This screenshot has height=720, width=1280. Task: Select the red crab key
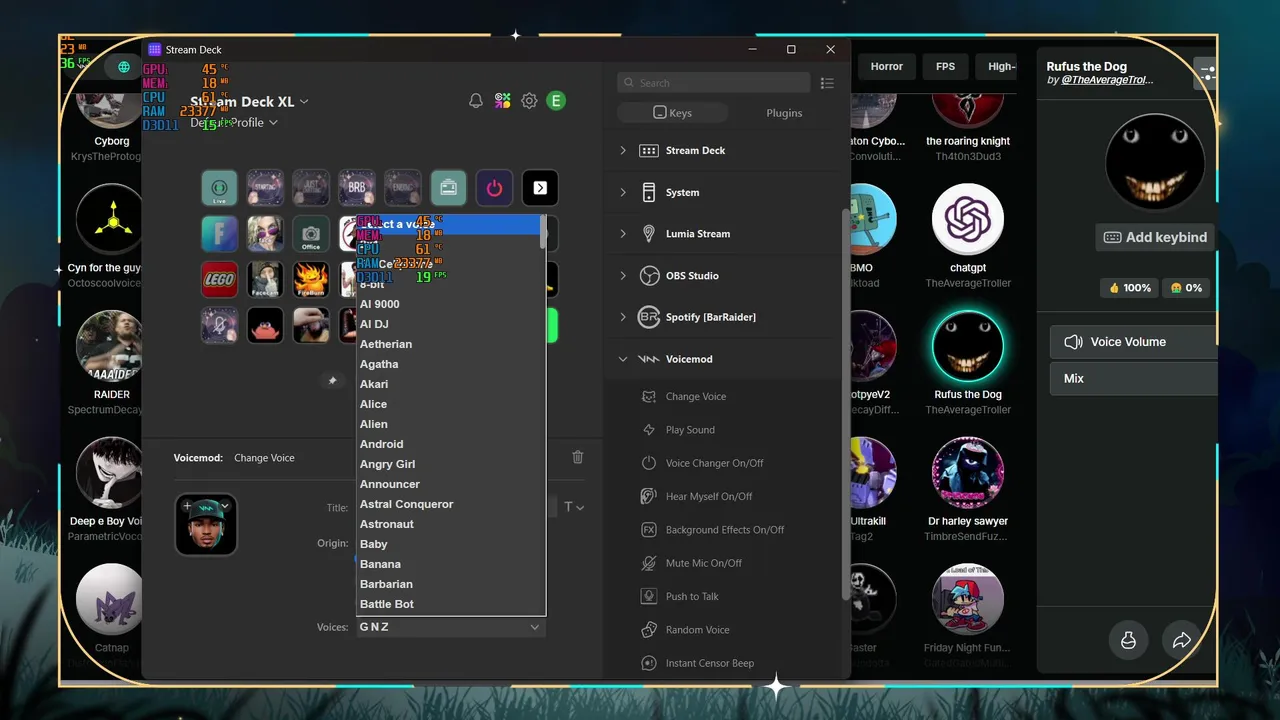click(265, 325)
